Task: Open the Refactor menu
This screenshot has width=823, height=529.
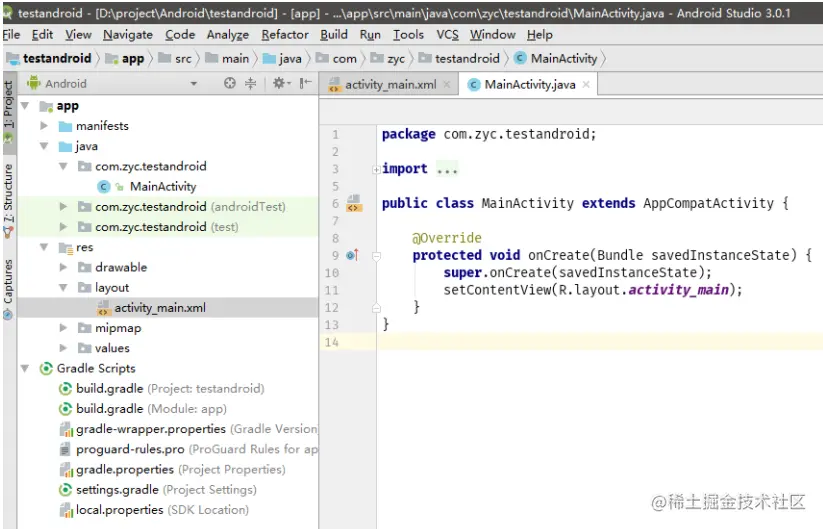Action: coord(285,35)
